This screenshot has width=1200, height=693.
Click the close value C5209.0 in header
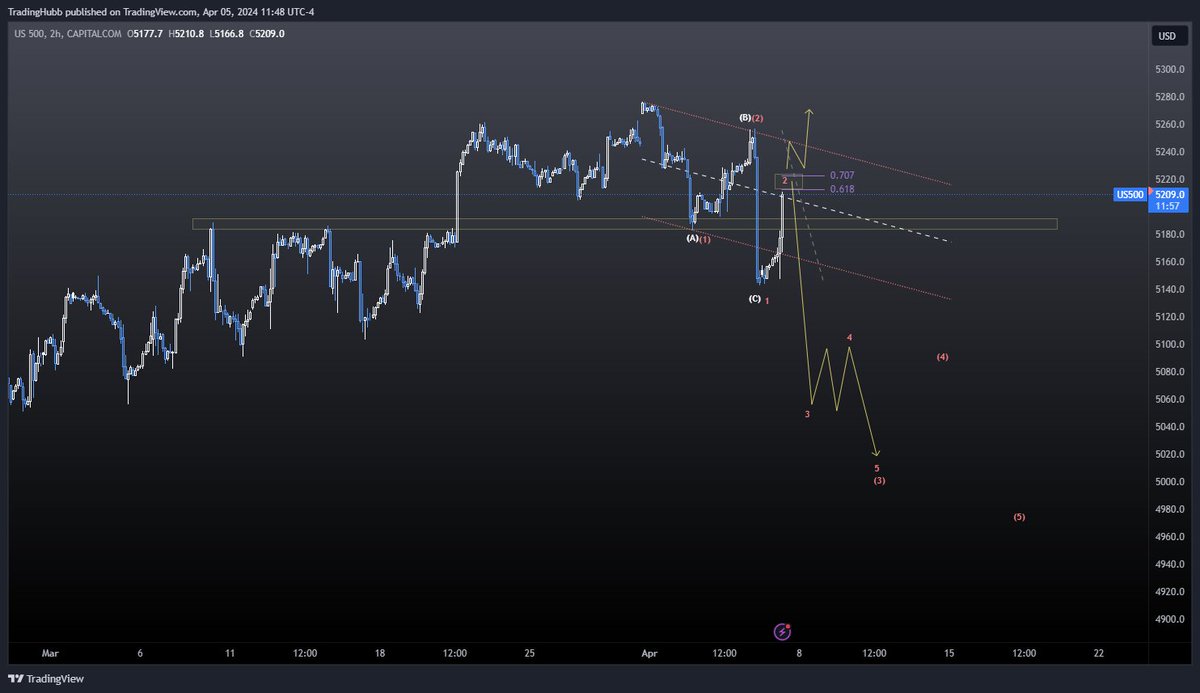click(x=267, y=33)
